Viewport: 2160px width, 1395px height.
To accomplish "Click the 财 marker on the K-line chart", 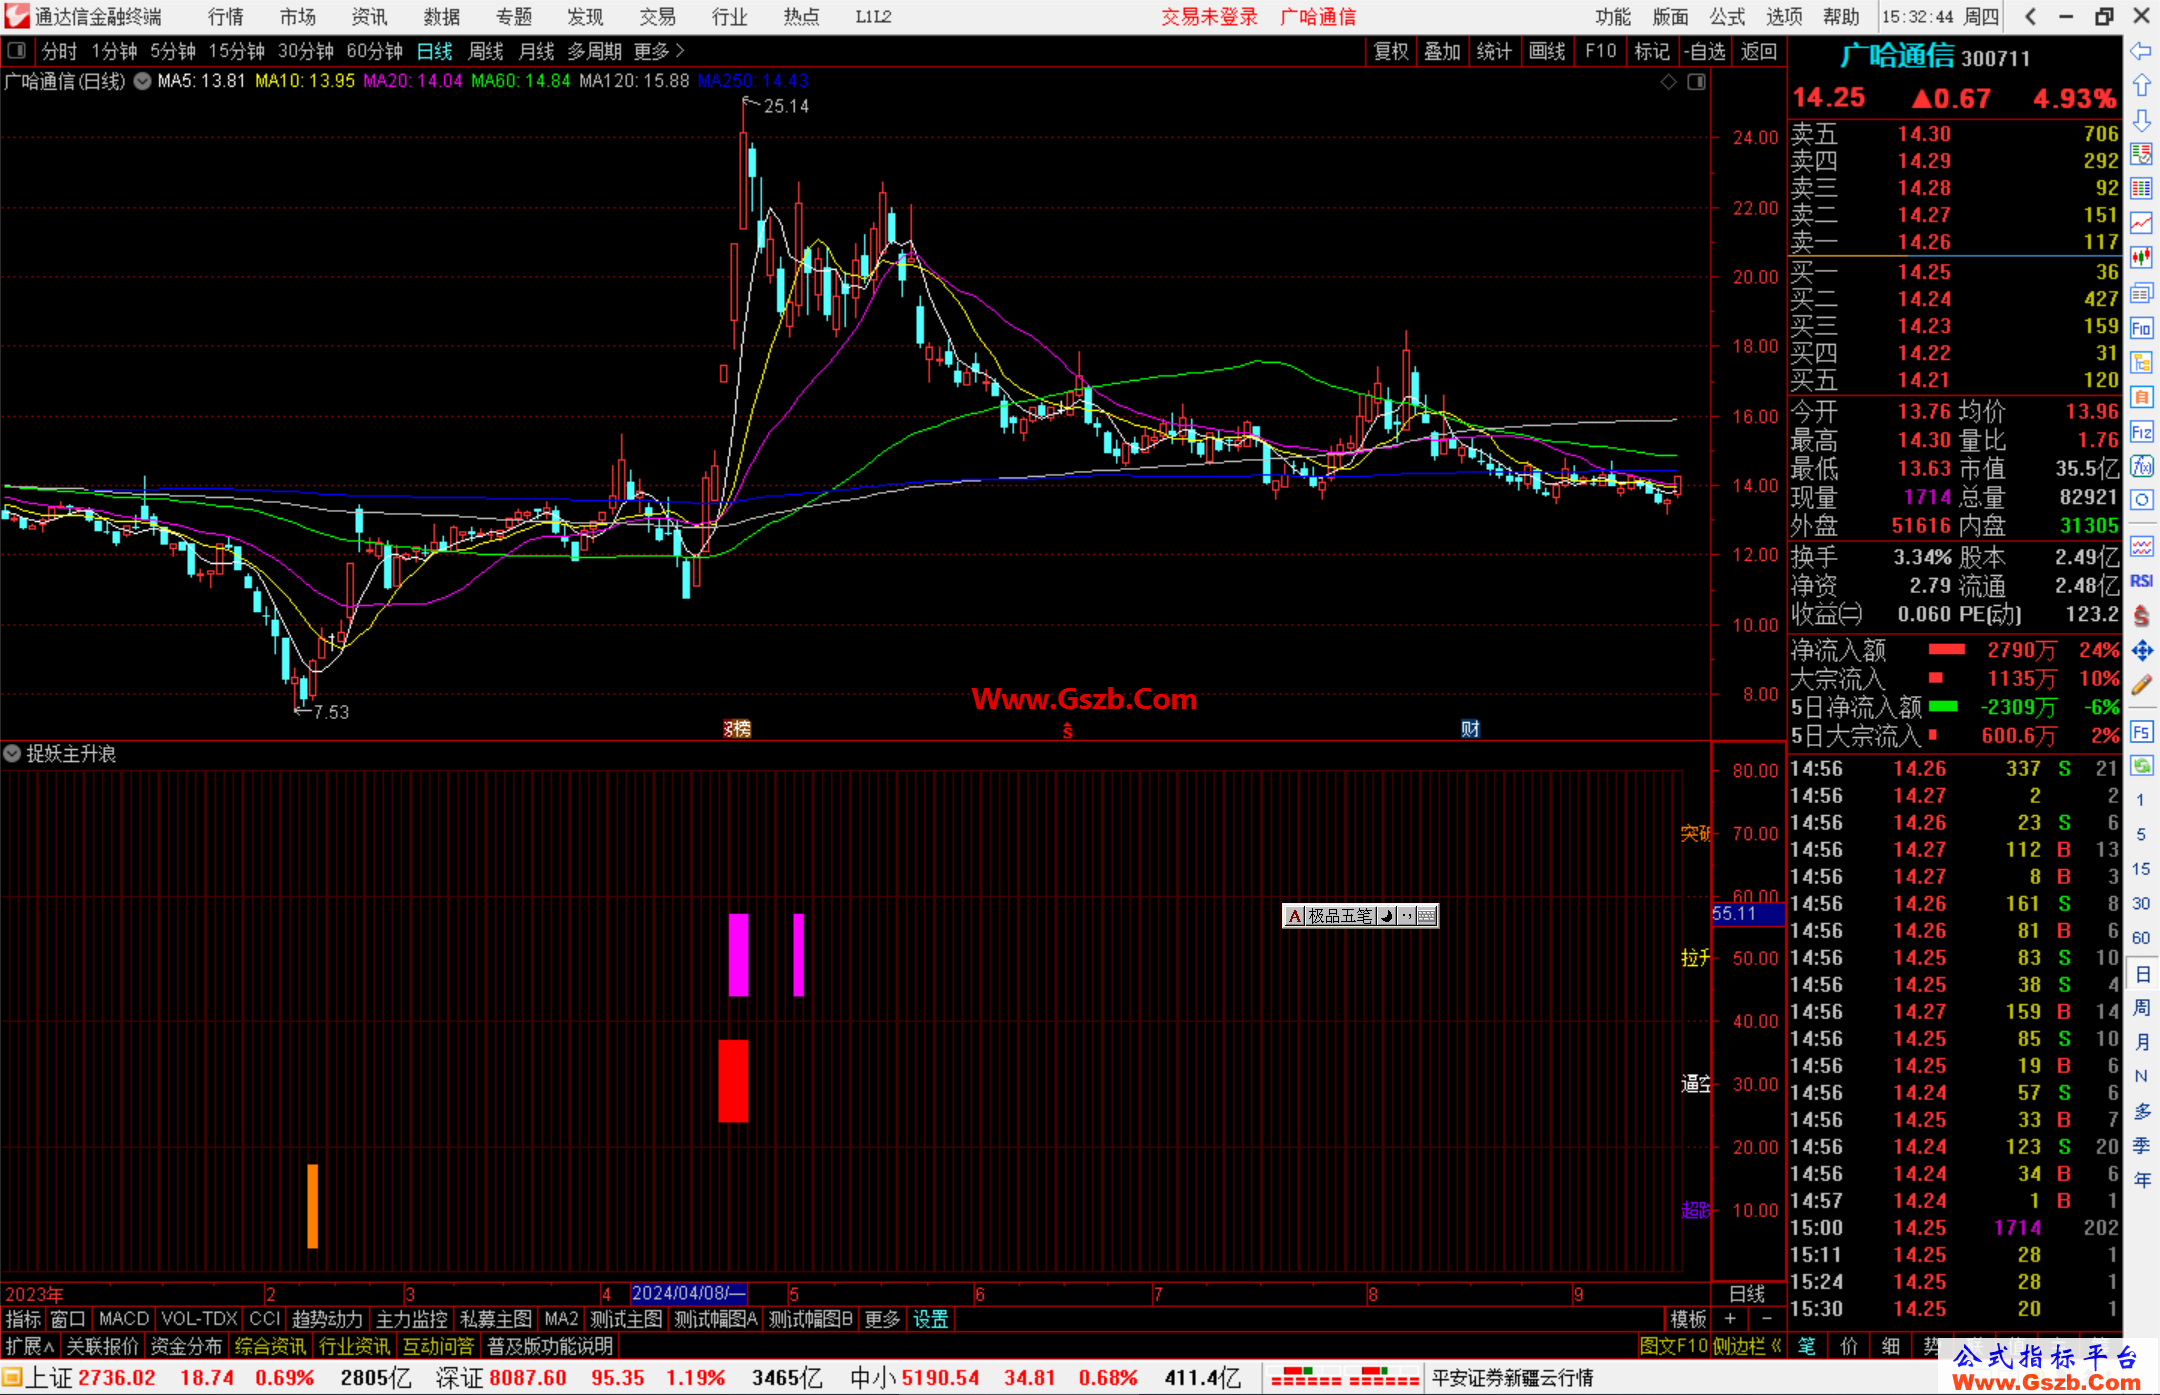I will (1469, 729).
